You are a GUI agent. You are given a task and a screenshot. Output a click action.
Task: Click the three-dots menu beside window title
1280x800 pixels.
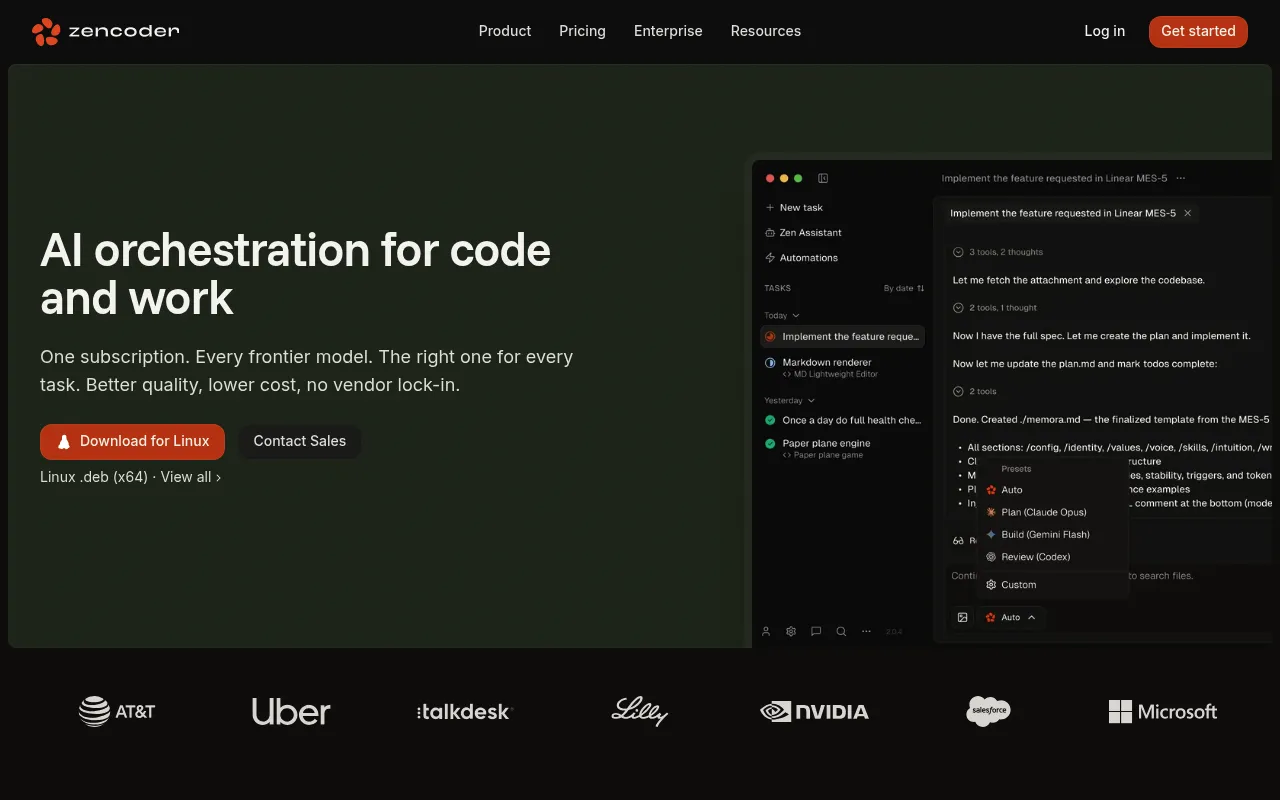(1181, 178)
